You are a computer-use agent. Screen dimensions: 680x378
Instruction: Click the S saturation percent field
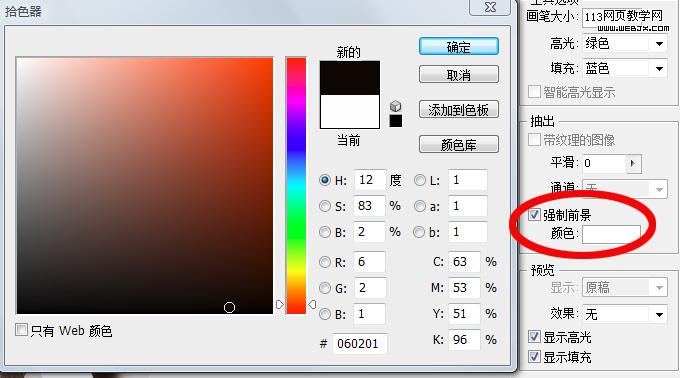tap(369, 206)
